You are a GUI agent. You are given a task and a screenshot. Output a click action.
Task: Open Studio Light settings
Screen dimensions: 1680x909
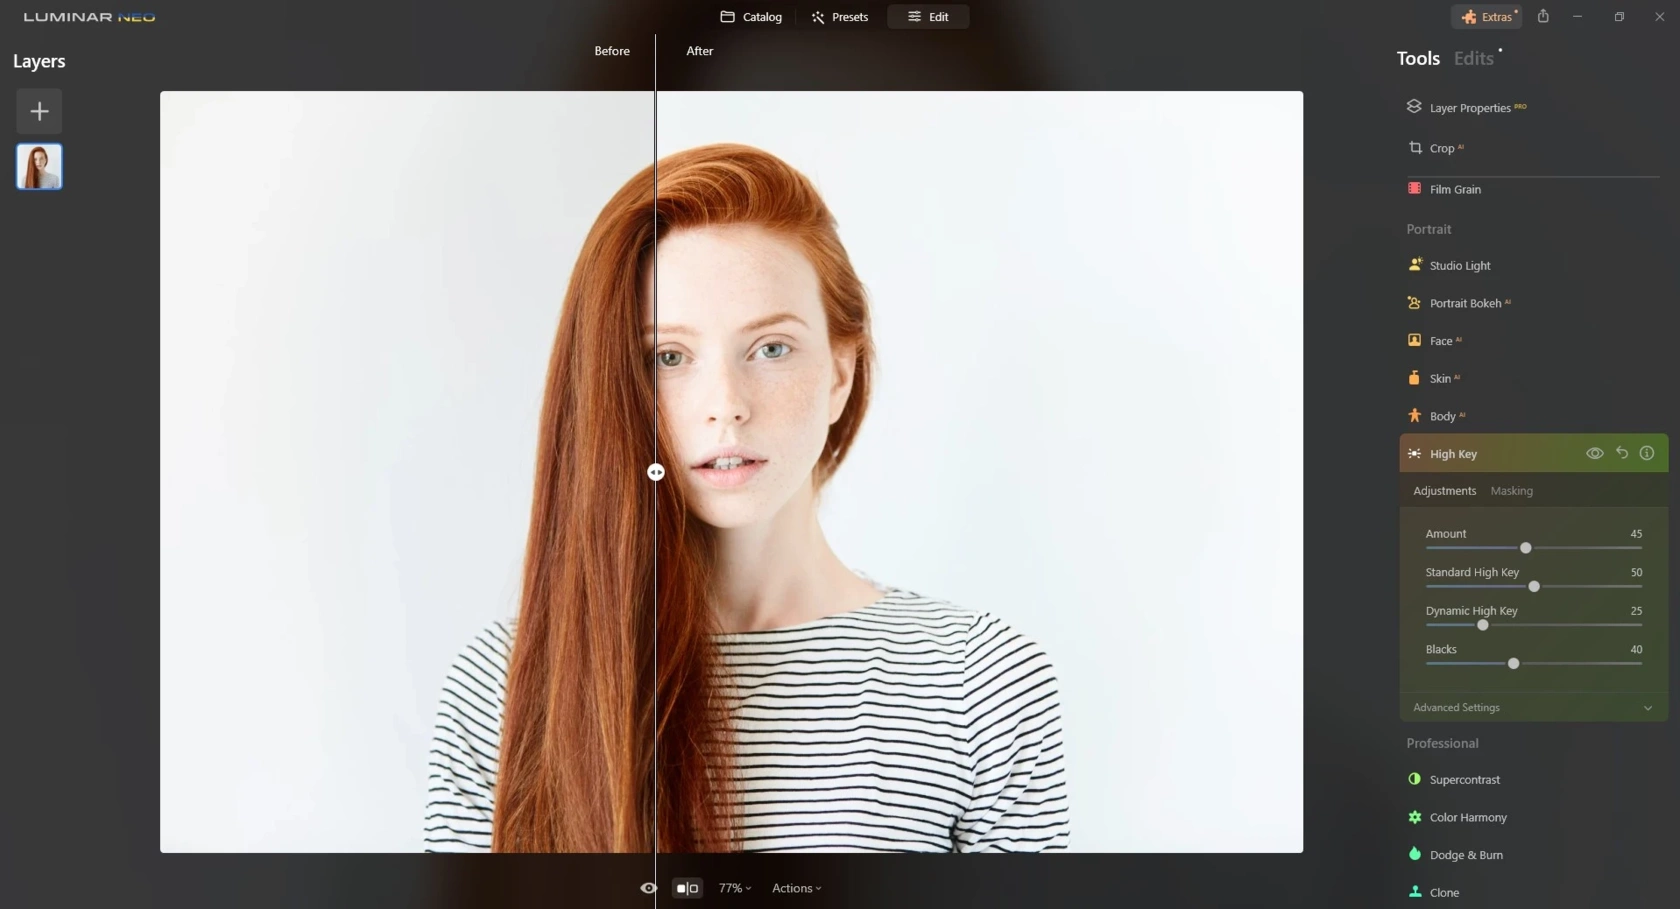[1460, 265]
